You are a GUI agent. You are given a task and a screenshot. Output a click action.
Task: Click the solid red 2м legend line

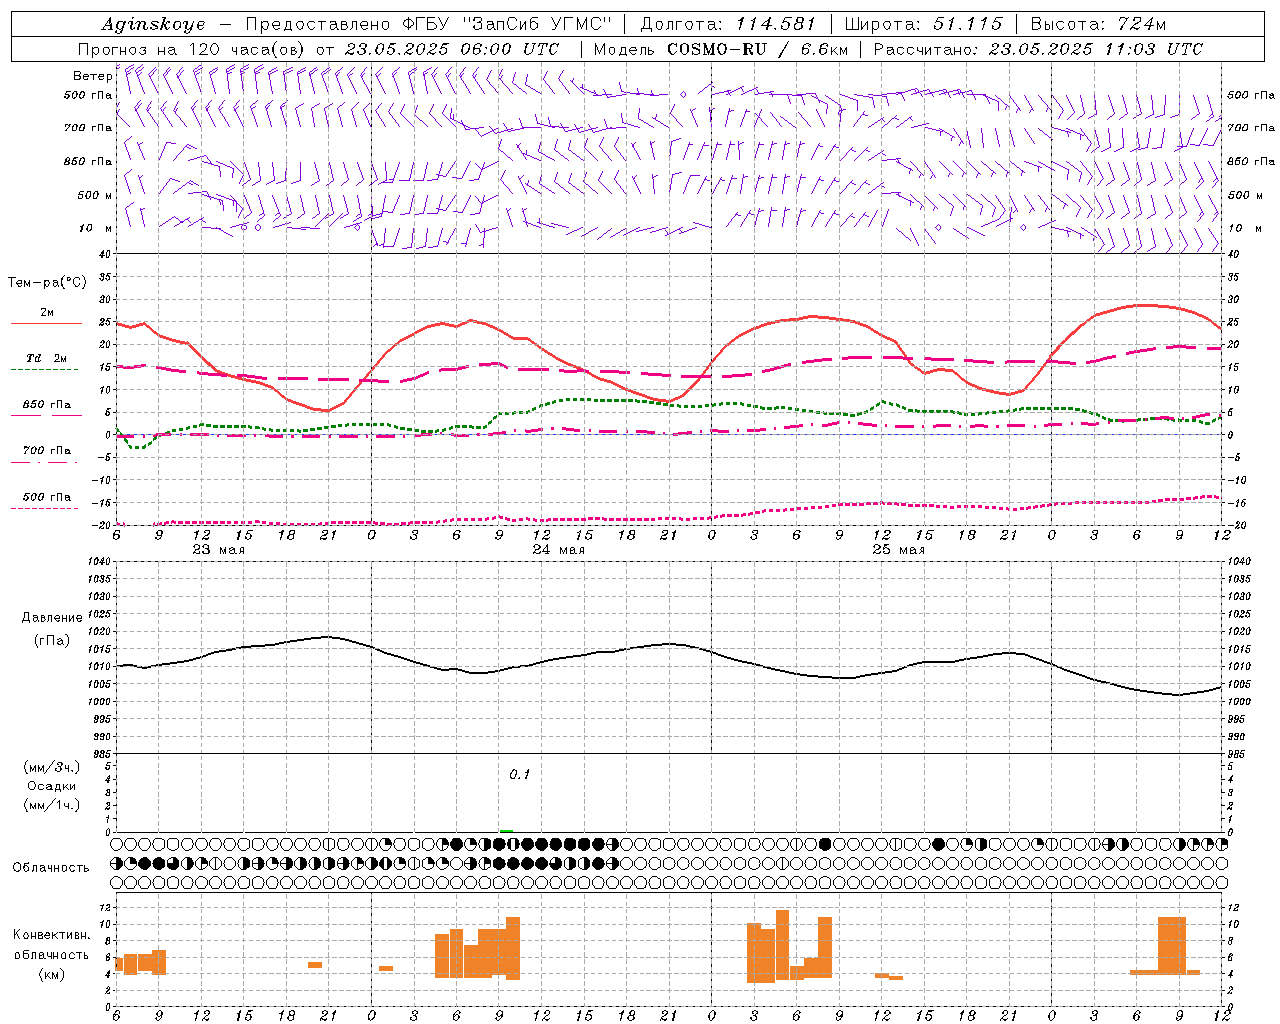tap(46, 323)
